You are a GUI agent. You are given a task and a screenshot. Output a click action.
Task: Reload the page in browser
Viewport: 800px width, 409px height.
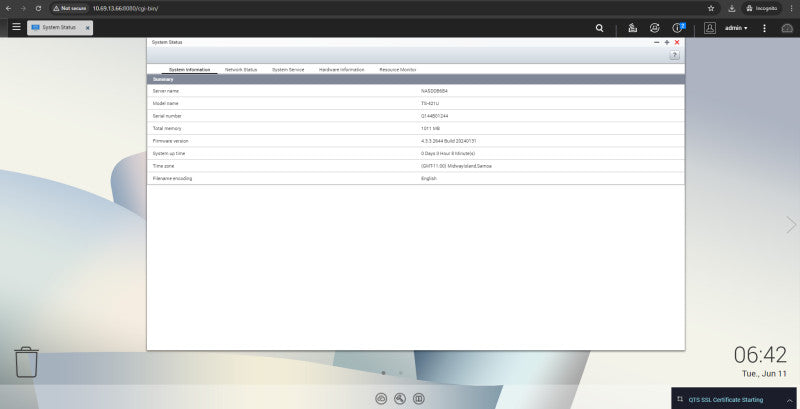click(x=38, y=9)
